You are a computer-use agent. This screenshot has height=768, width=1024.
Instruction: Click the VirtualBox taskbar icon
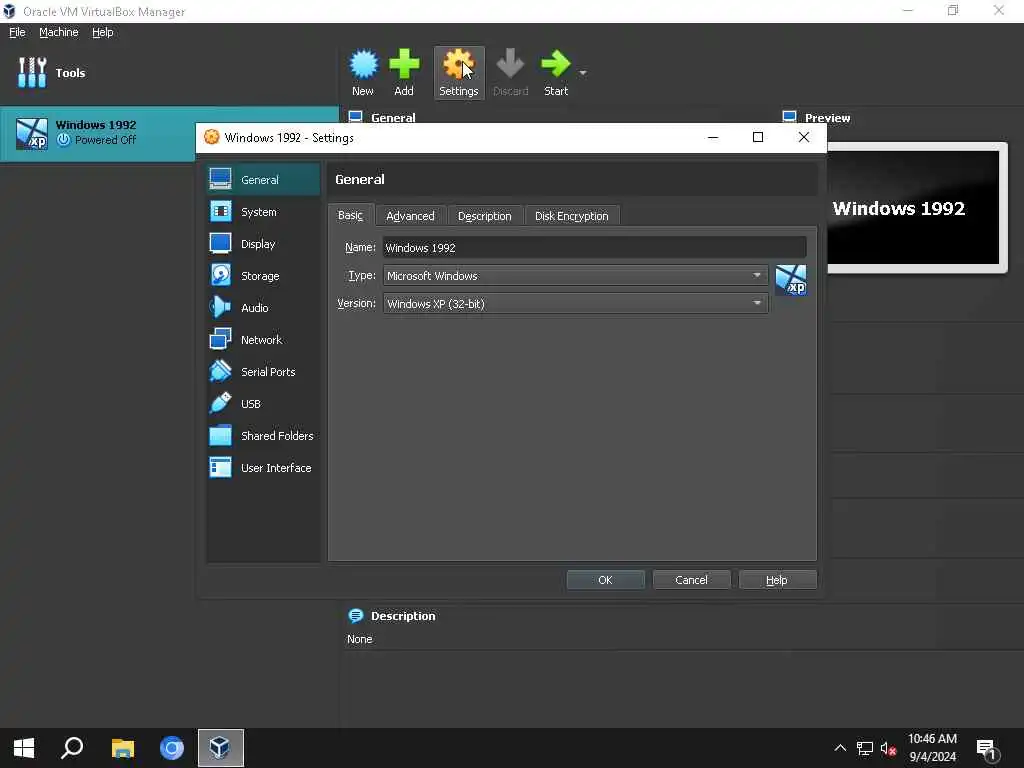point(221,748)
